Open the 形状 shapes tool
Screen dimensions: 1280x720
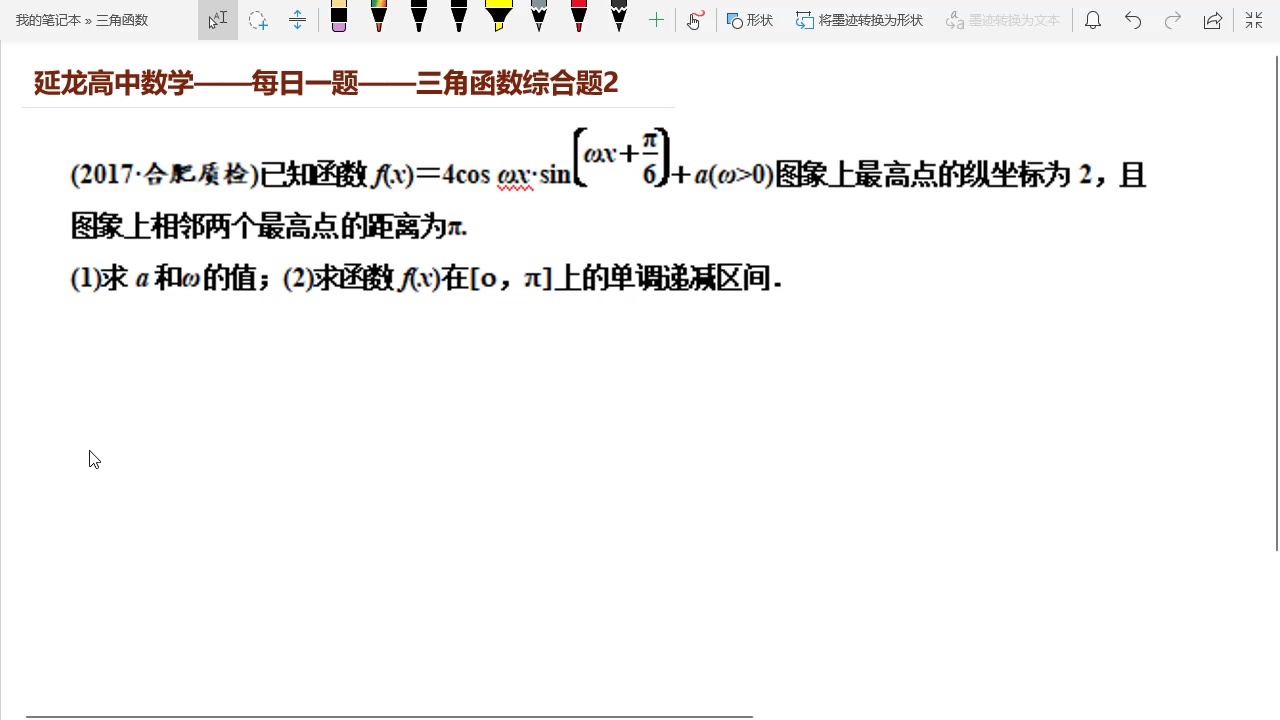750,20
